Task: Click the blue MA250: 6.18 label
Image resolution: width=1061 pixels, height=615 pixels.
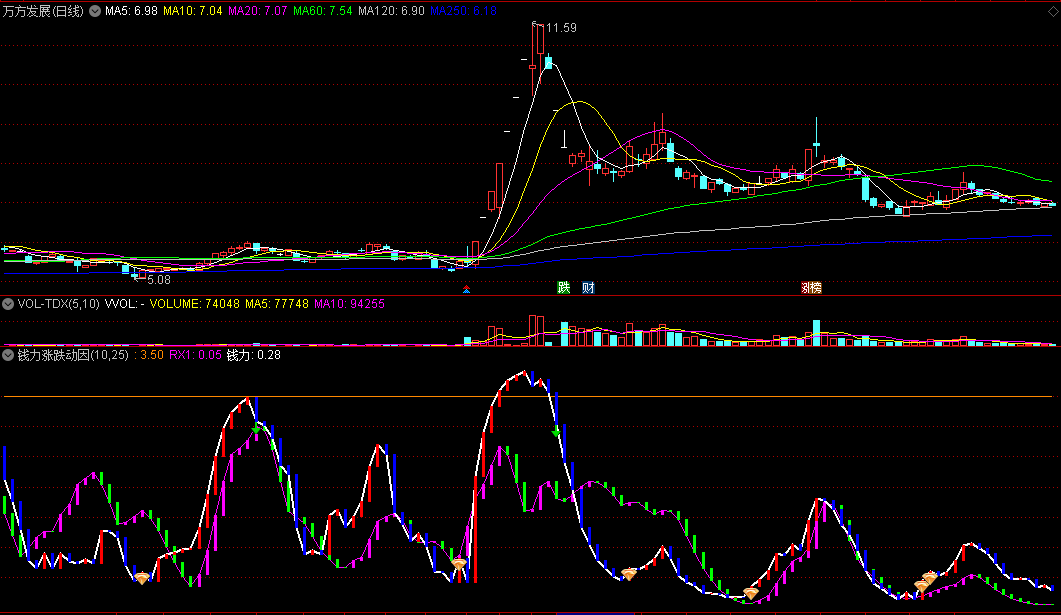Action: (x=464, y=11)
